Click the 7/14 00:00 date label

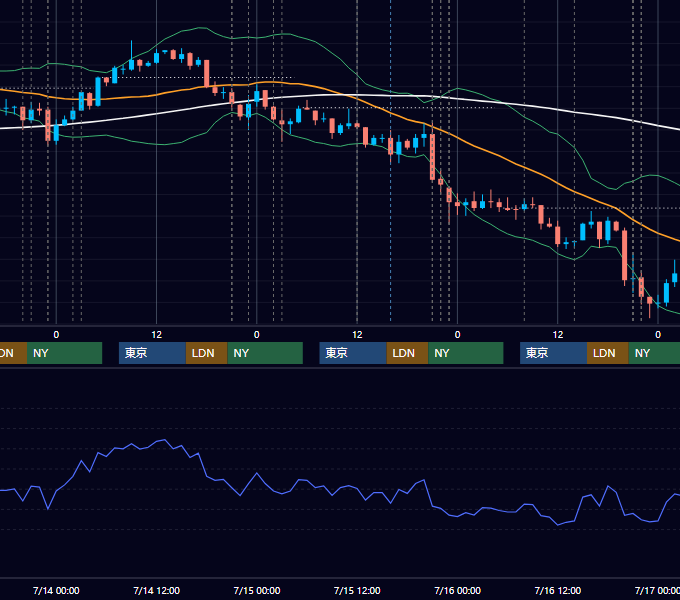(x=56, y=590)
